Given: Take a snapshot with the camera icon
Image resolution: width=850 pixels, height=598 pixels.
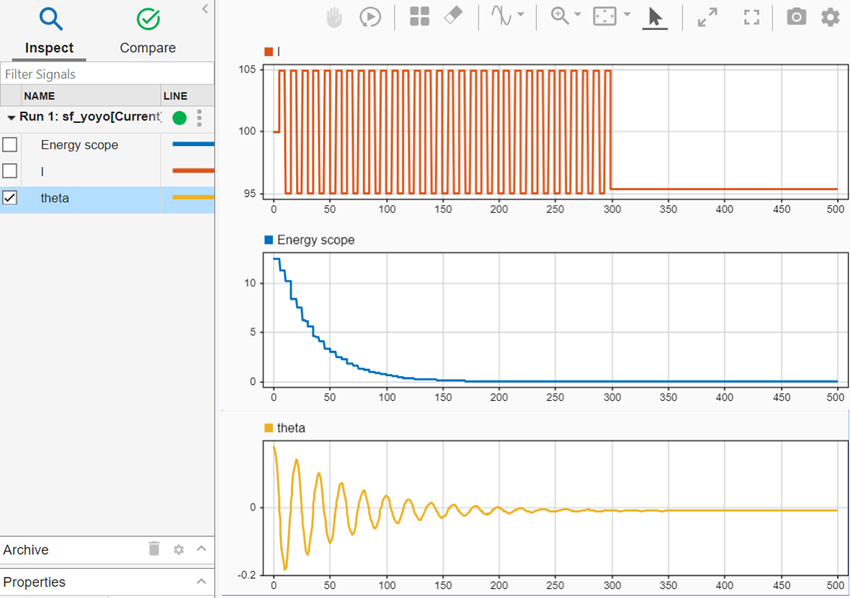Looking at the screenshot, I should click(796, 15).
